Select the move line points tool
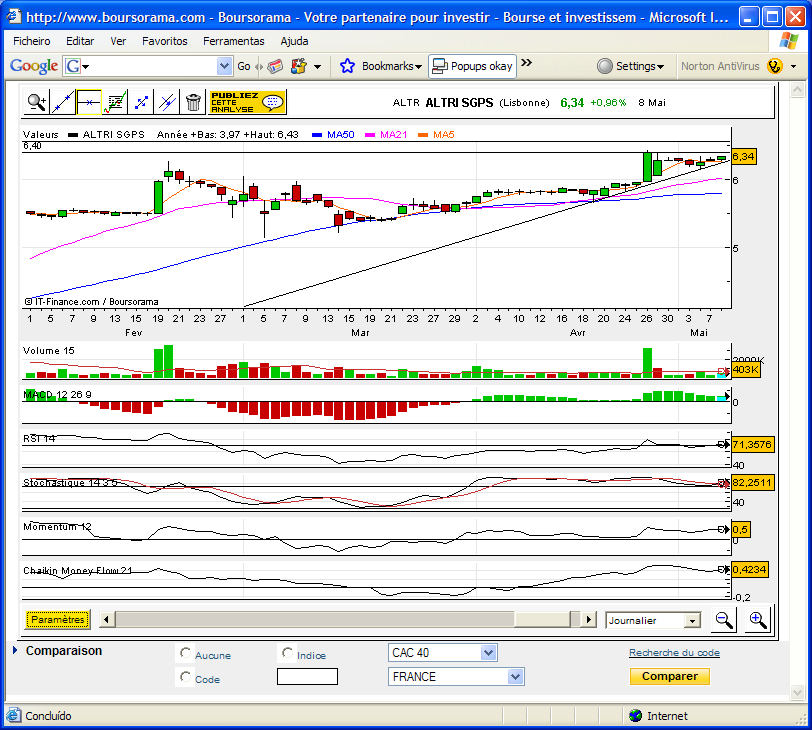This screenshot has width=812, height=730. pyautogui.click(x=141, y=102)
